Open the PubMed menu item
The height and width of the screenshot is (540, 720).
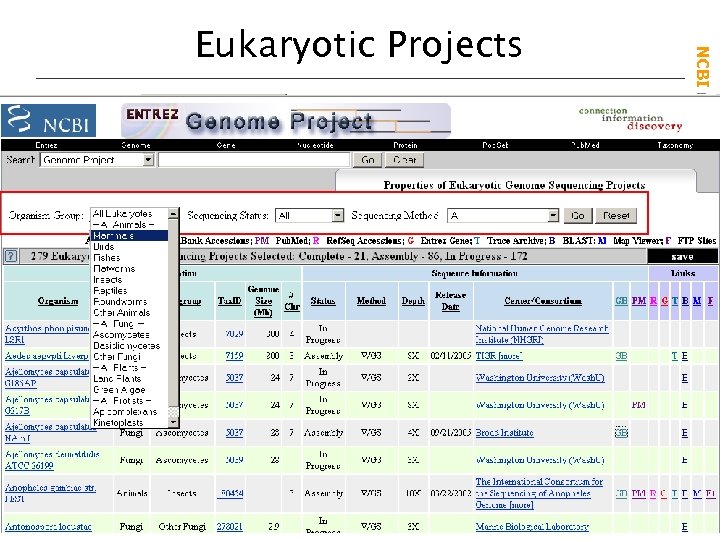pyautogui.click(x=585, y=145)
